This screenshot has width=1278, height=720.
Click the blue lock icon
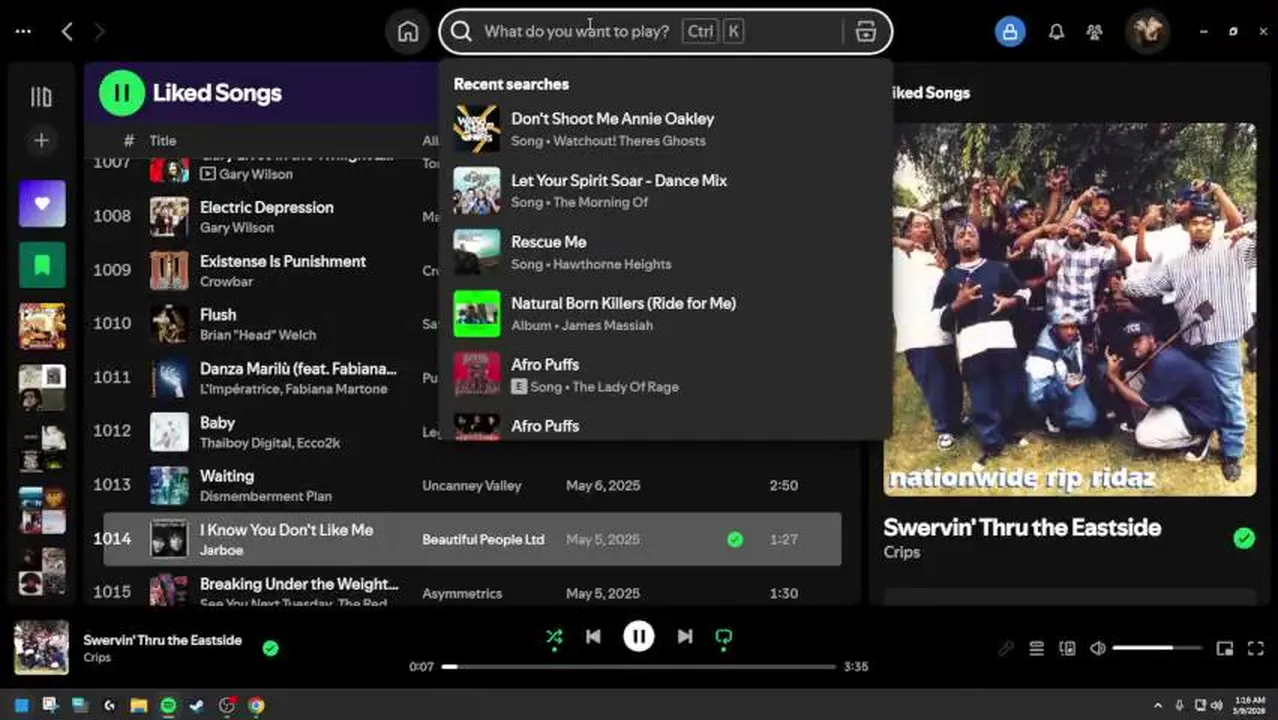[1010, 32]
